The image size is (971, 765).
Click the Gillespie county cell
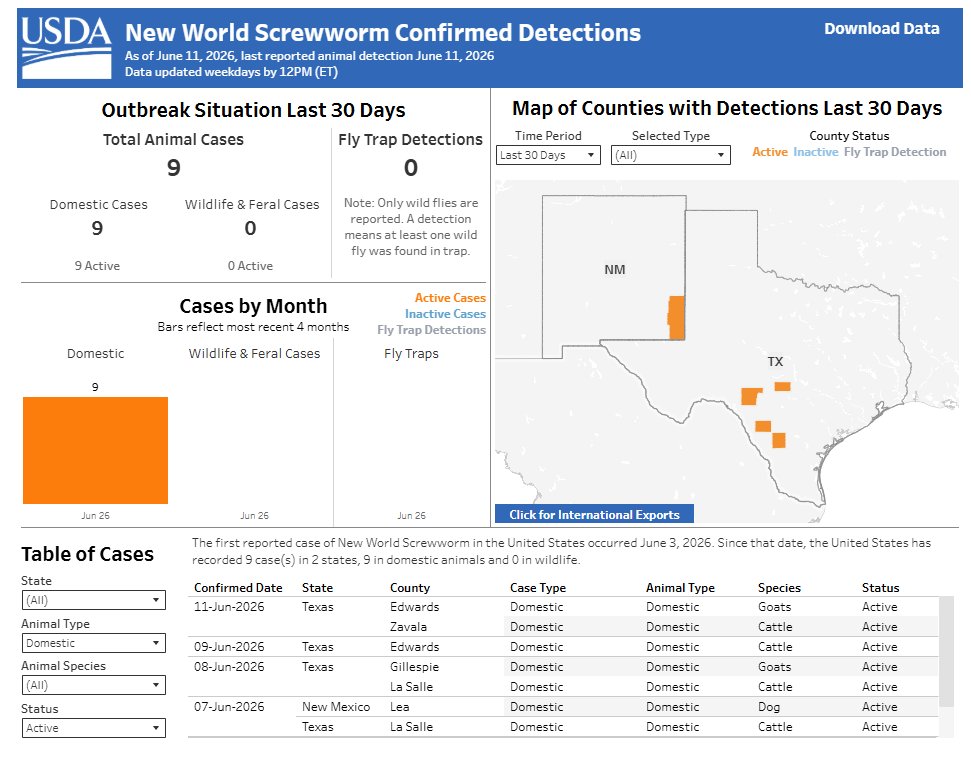[414, 667]
